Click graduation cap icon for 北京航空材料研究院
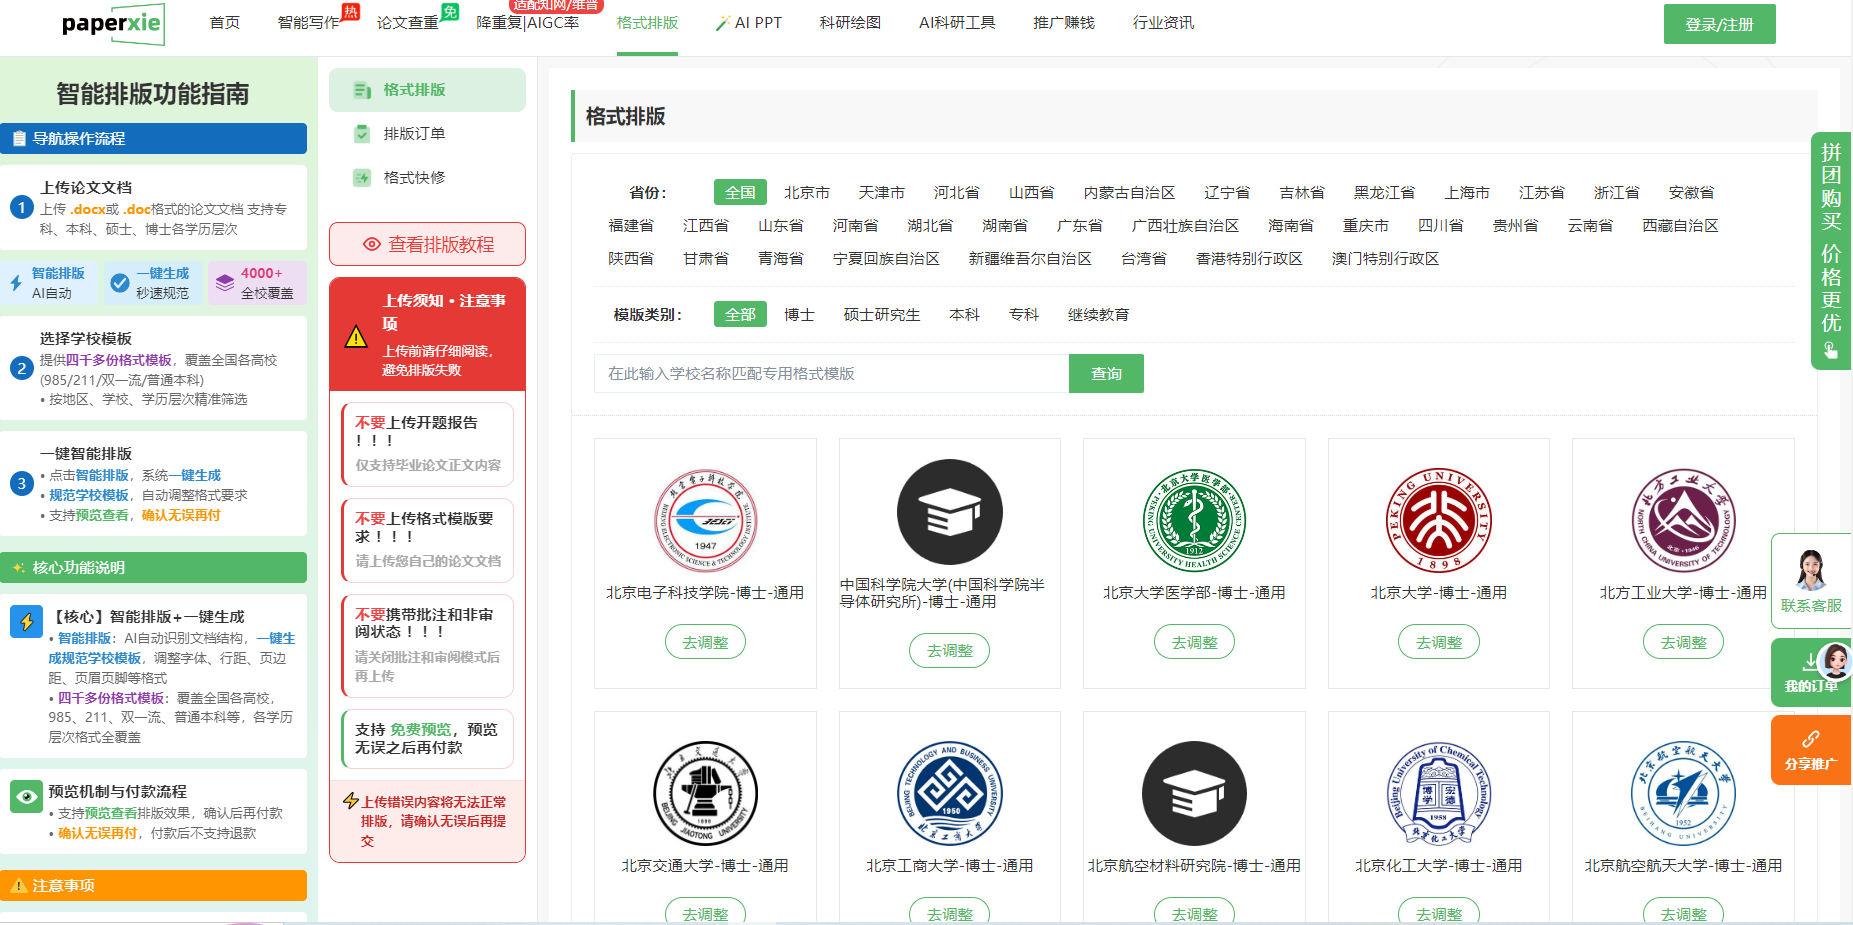This screenshot has height=925, width=1853. tap(1194, 793)
